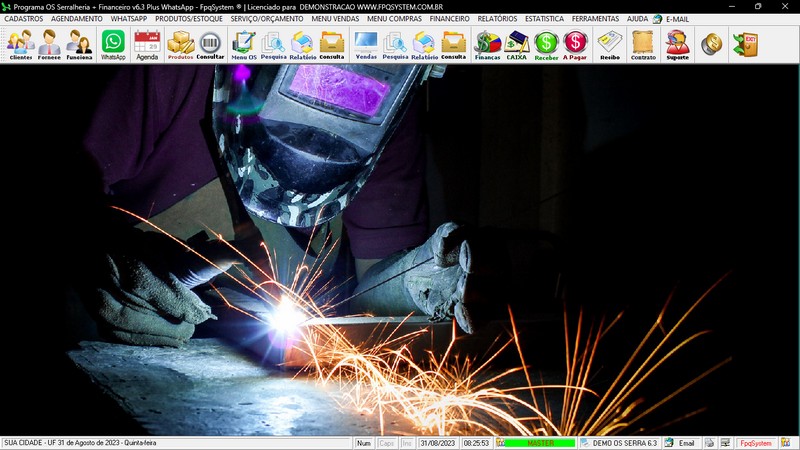Image resolution: width=800 pixels, height=450 pixels.
Task: Click the Consultar barcode icon
Action: pos(210,44)
